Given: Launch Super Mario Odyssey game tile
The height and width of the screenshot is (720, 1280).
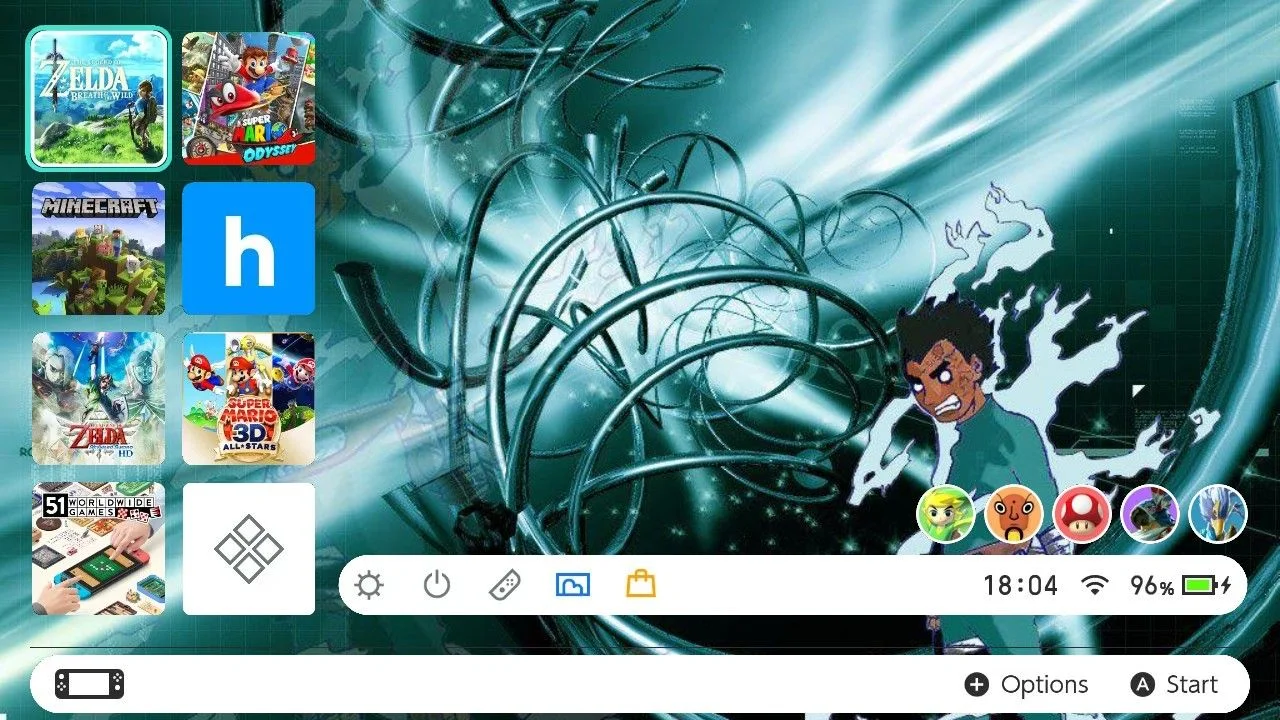Looking at the screenshot, I should pos(249,98).
